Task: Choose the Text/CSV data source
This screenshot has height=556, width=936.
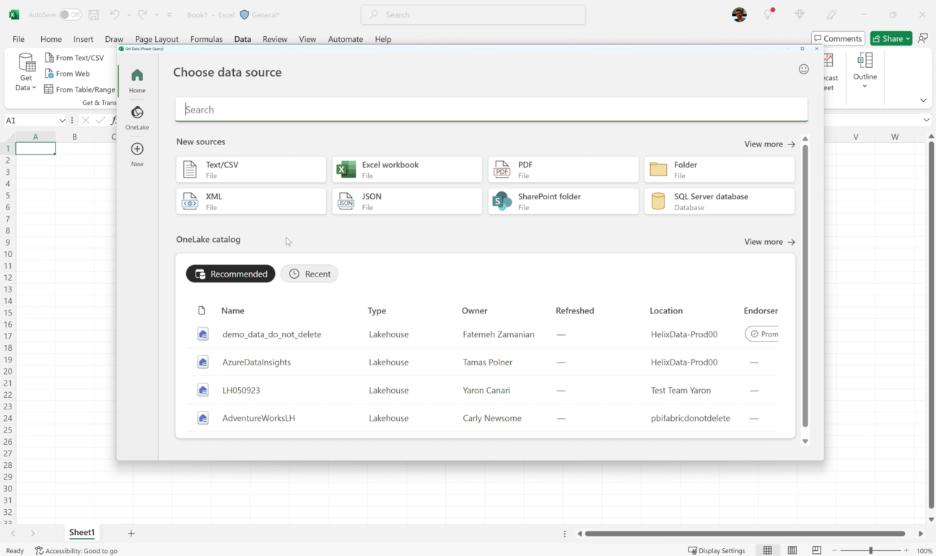Action: pos(251,170)
